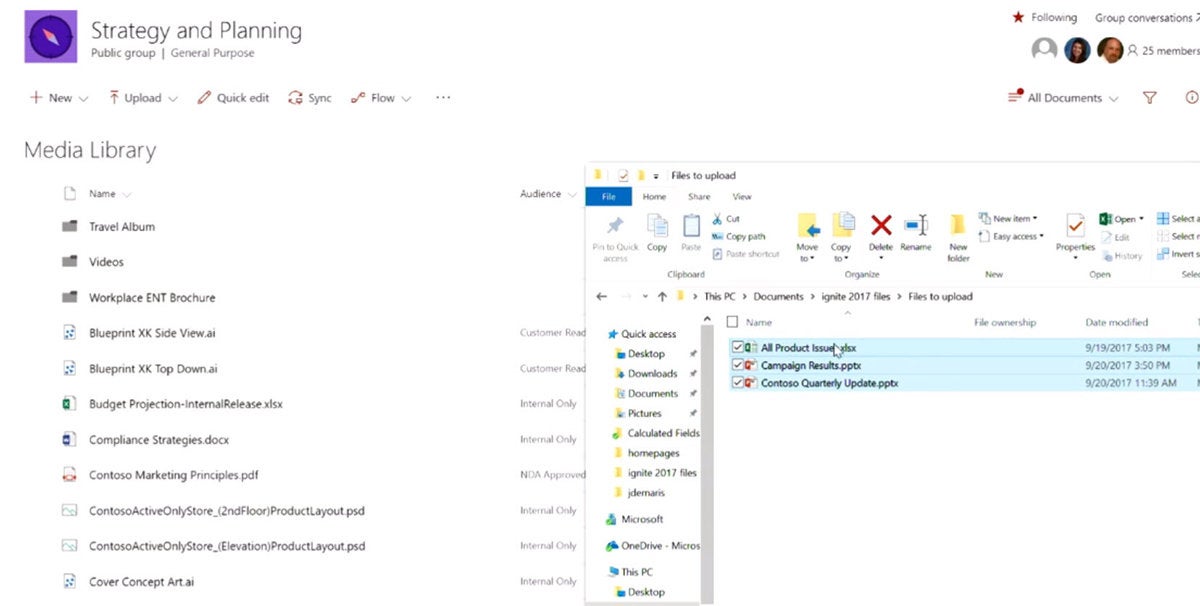The height and width of the screenshot is (606, 1200).
Task: Open the New menu in SharePoint
Action: tap(59, 98)
